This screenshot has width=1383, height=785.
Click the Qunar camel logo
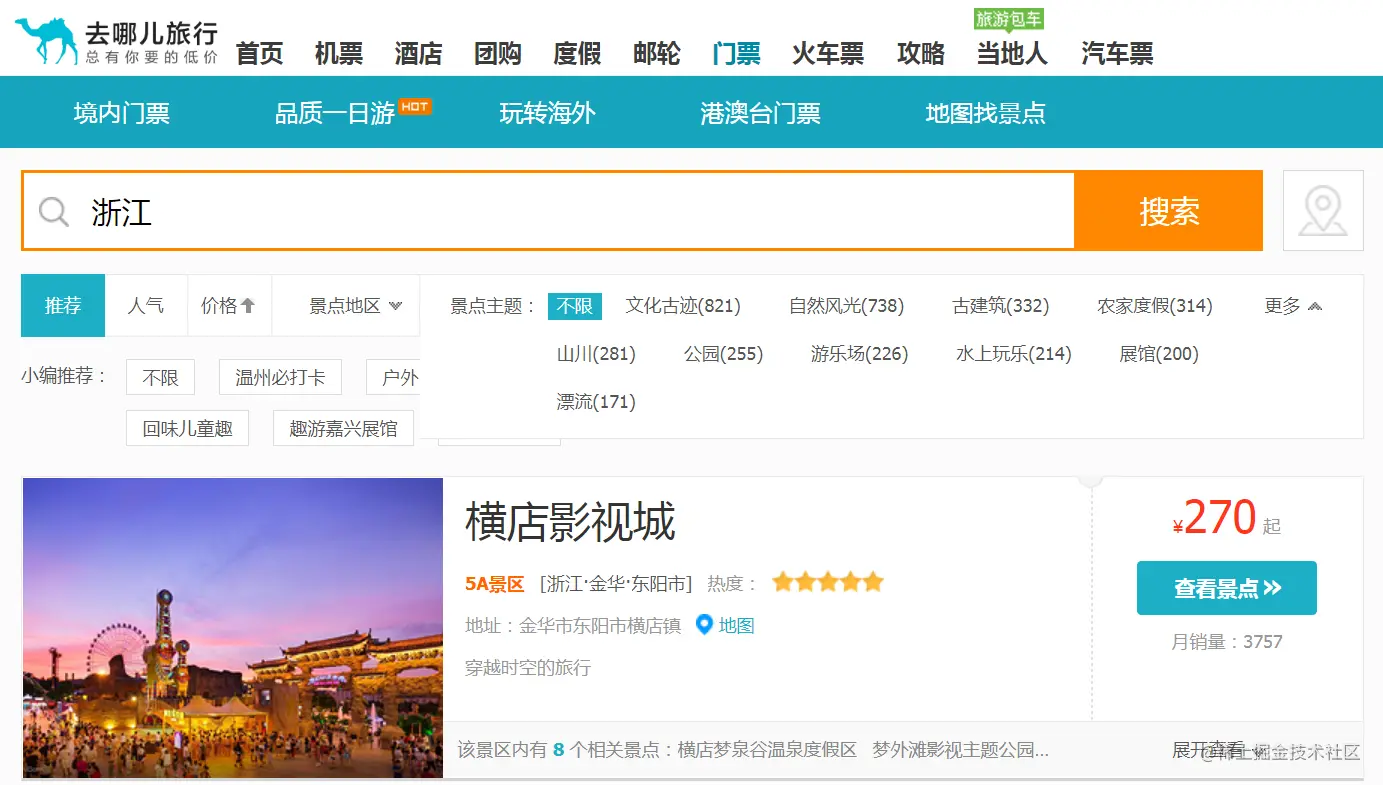(x=116, y=41)
